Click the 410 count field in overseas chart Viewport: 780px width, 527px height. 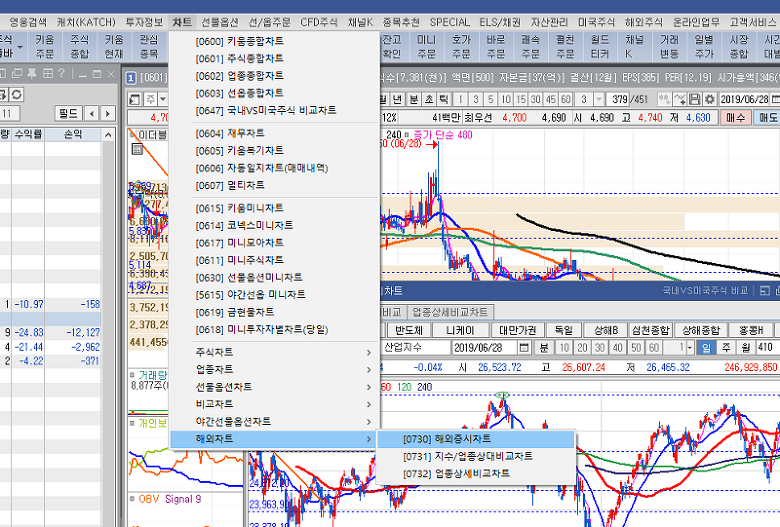point(767,347)
